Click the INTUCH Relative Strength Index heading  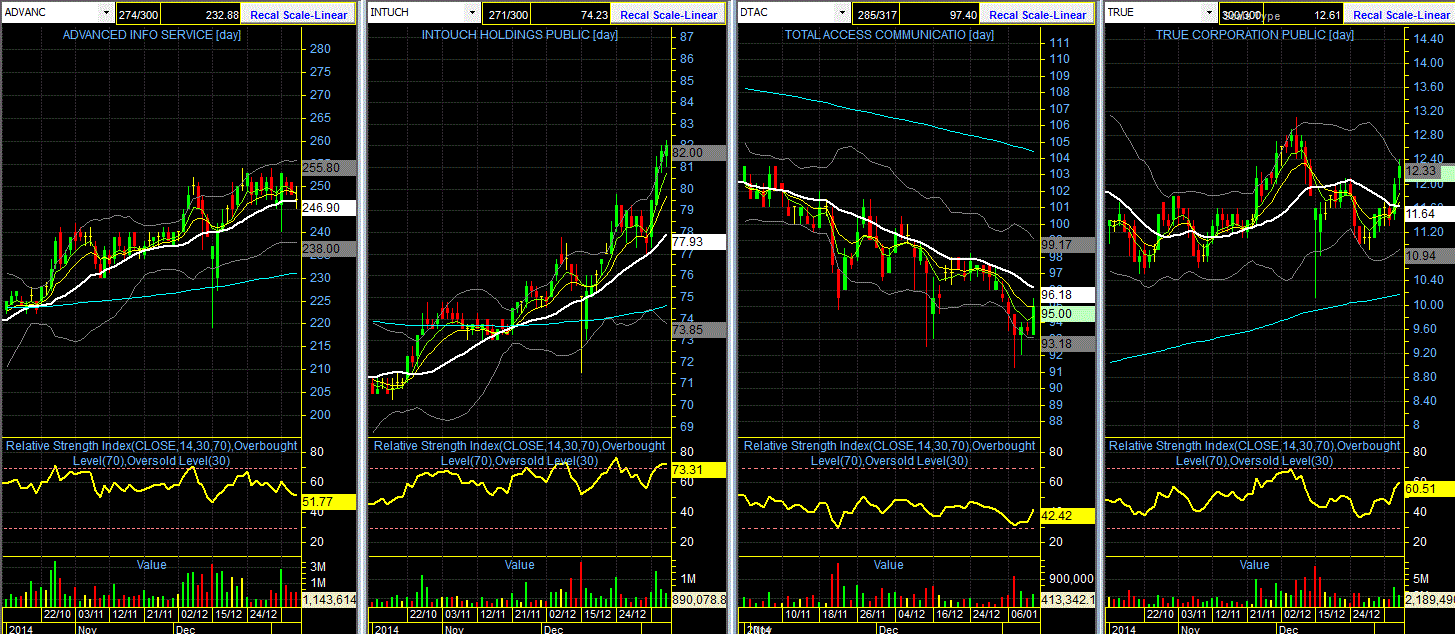click(x=518, y=453)
